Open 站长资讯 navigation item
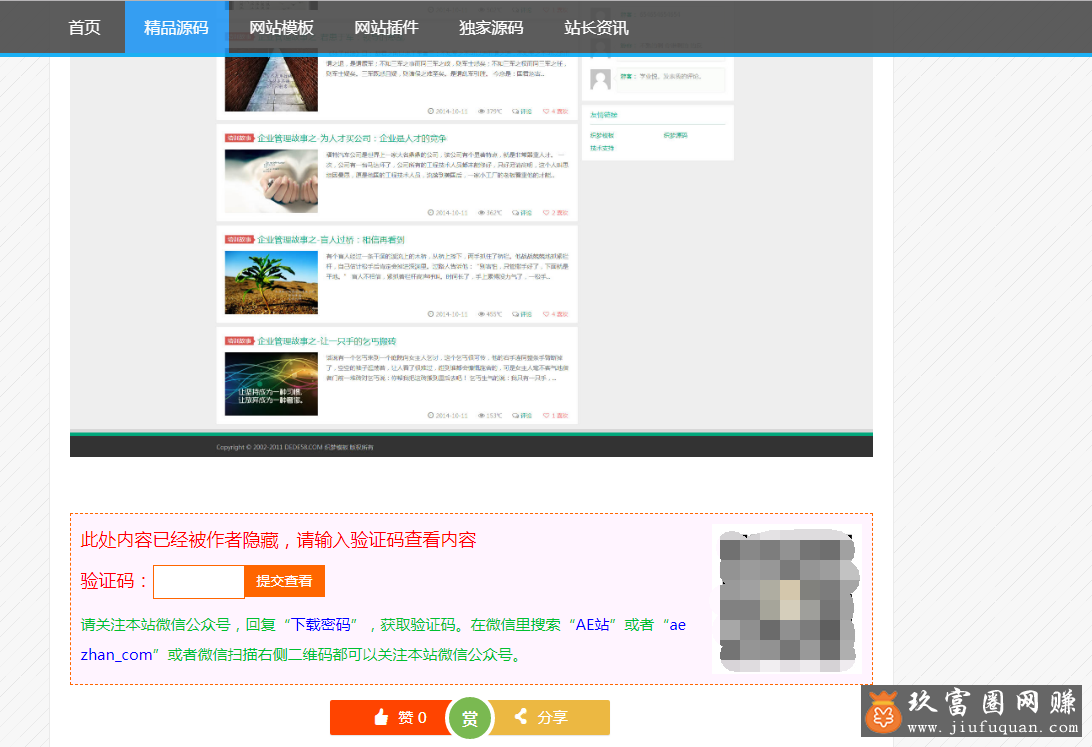 pyautogui.click(x=596, y=27)
